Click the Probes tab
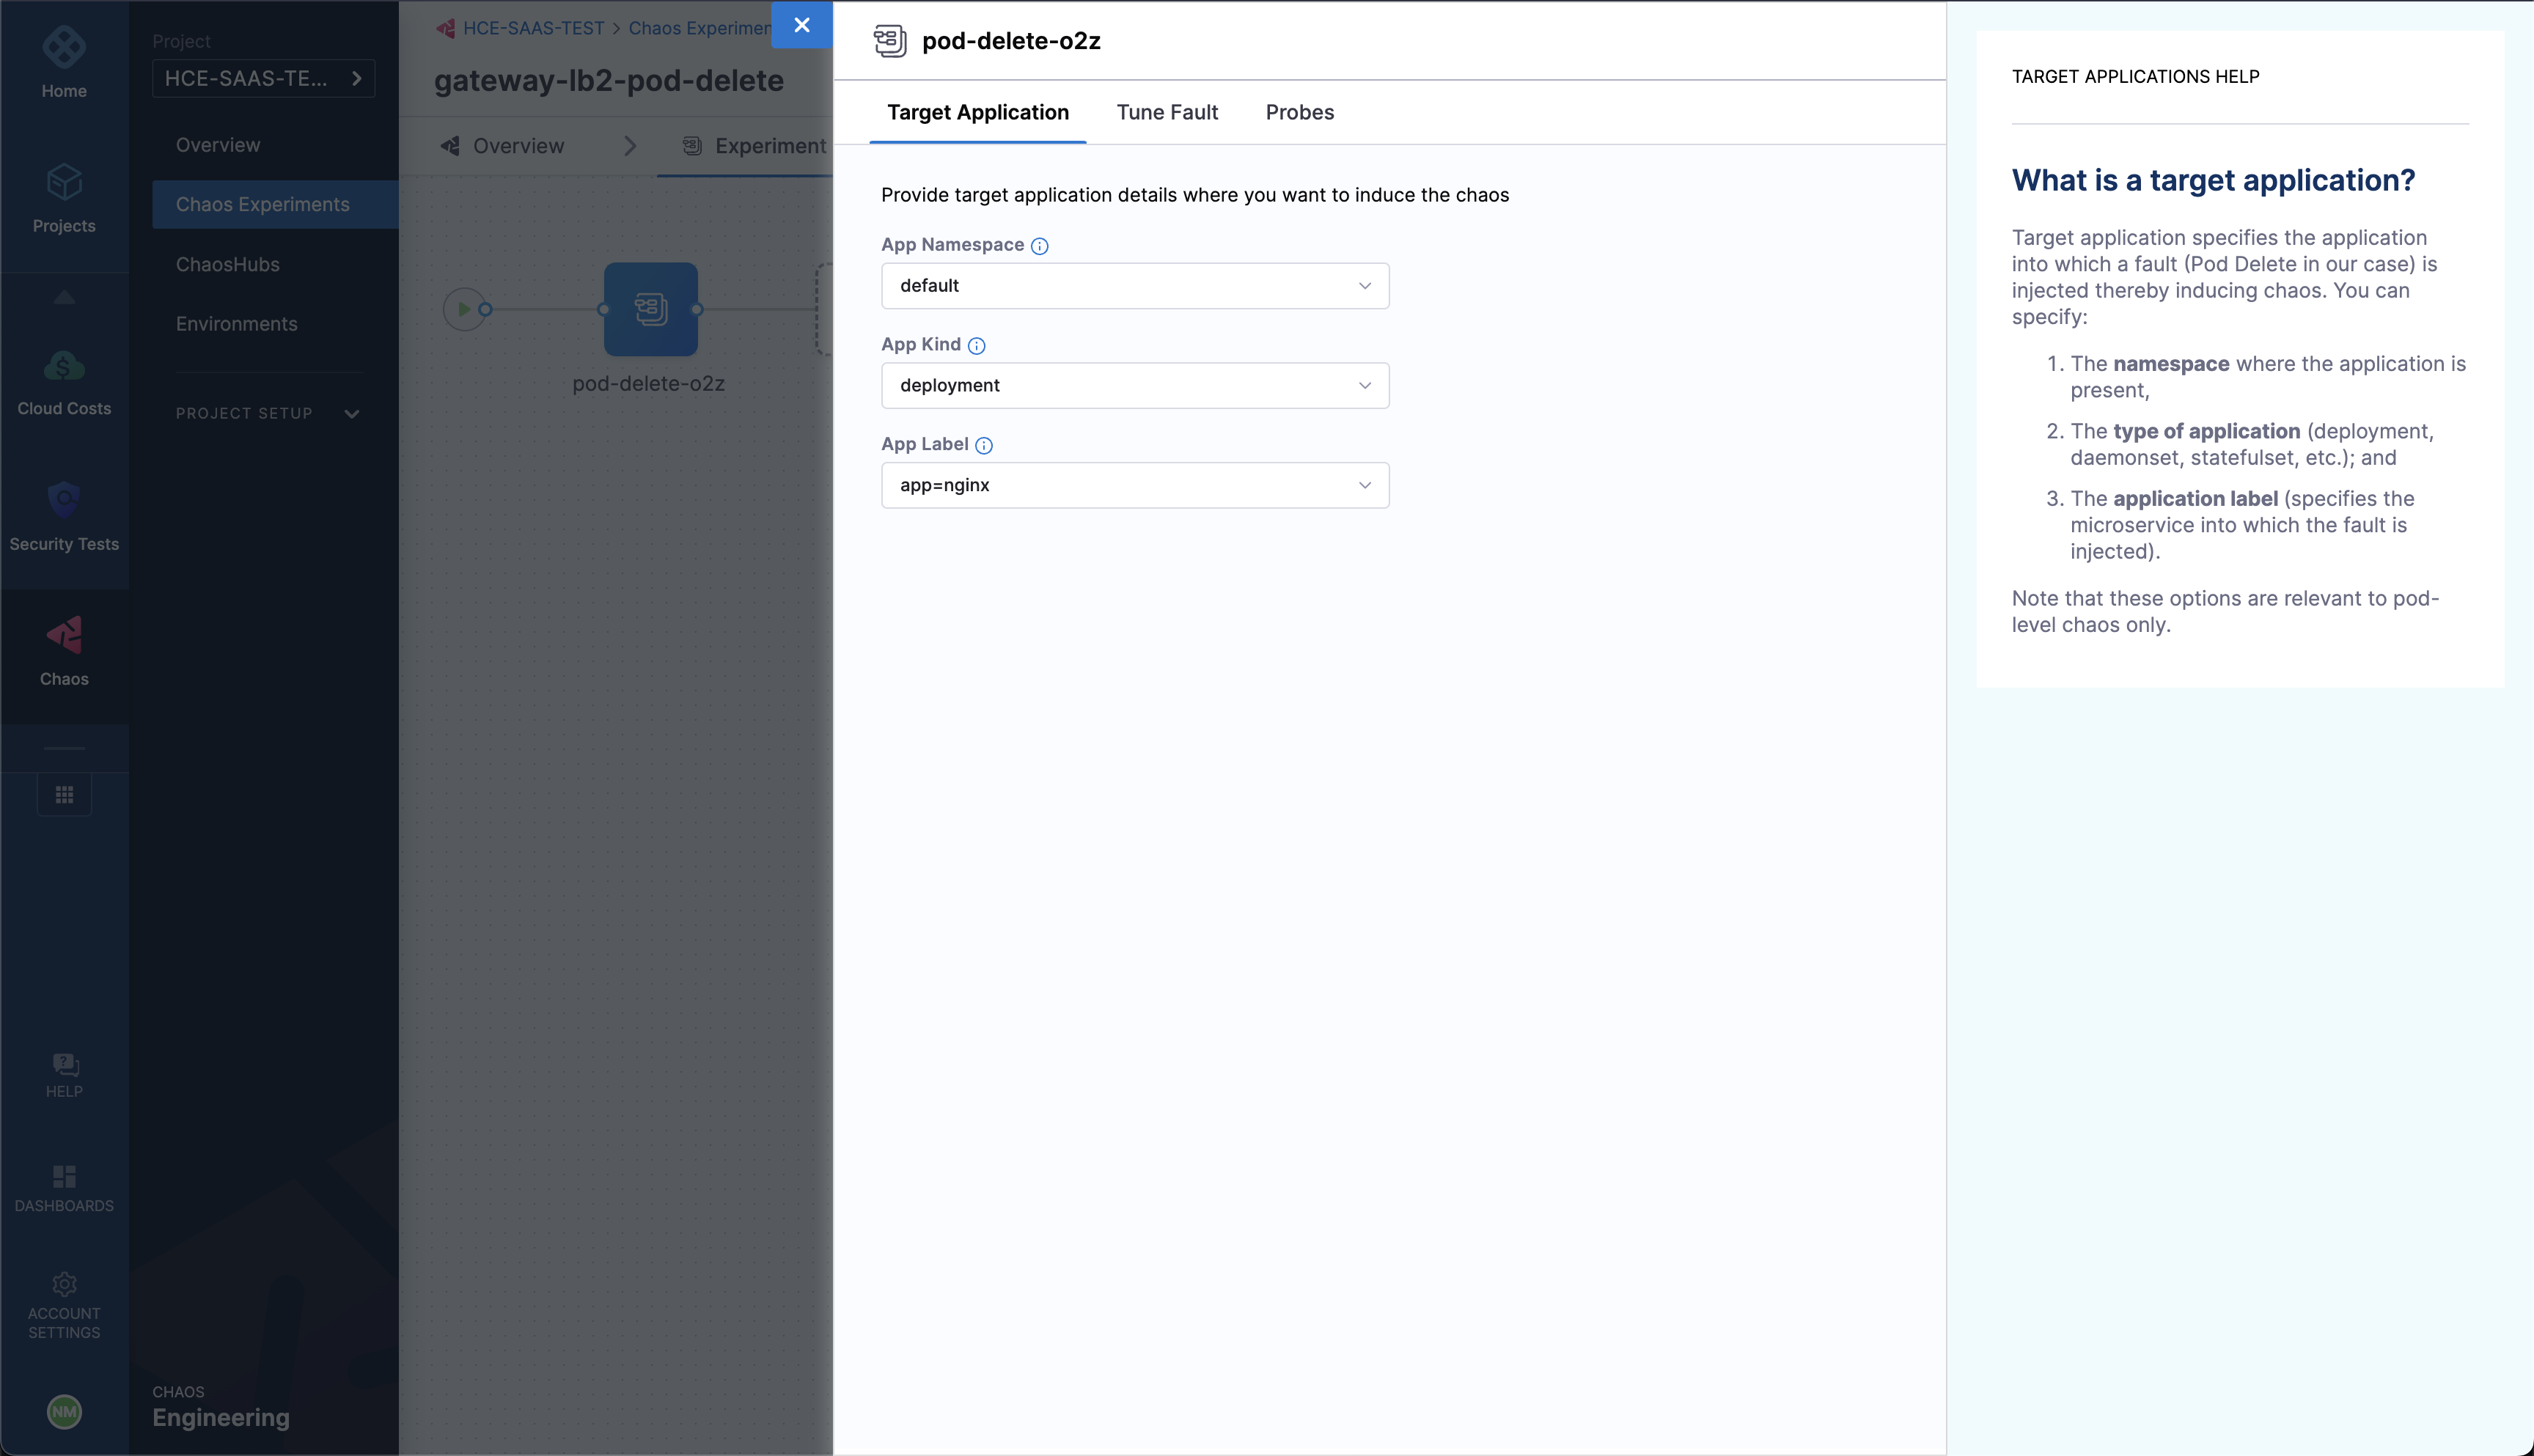 pyautogui.click(x=1300, y=111)
